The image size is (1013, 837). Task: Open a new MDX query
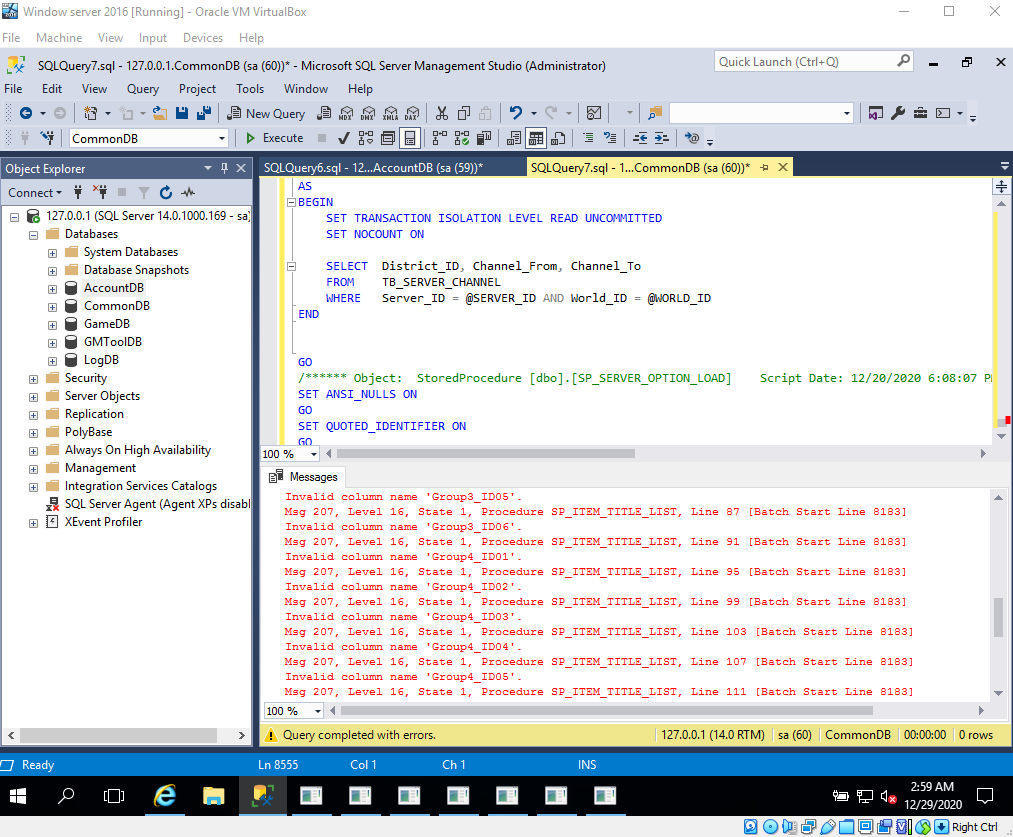pyautogui.click(x=346, y=114)
